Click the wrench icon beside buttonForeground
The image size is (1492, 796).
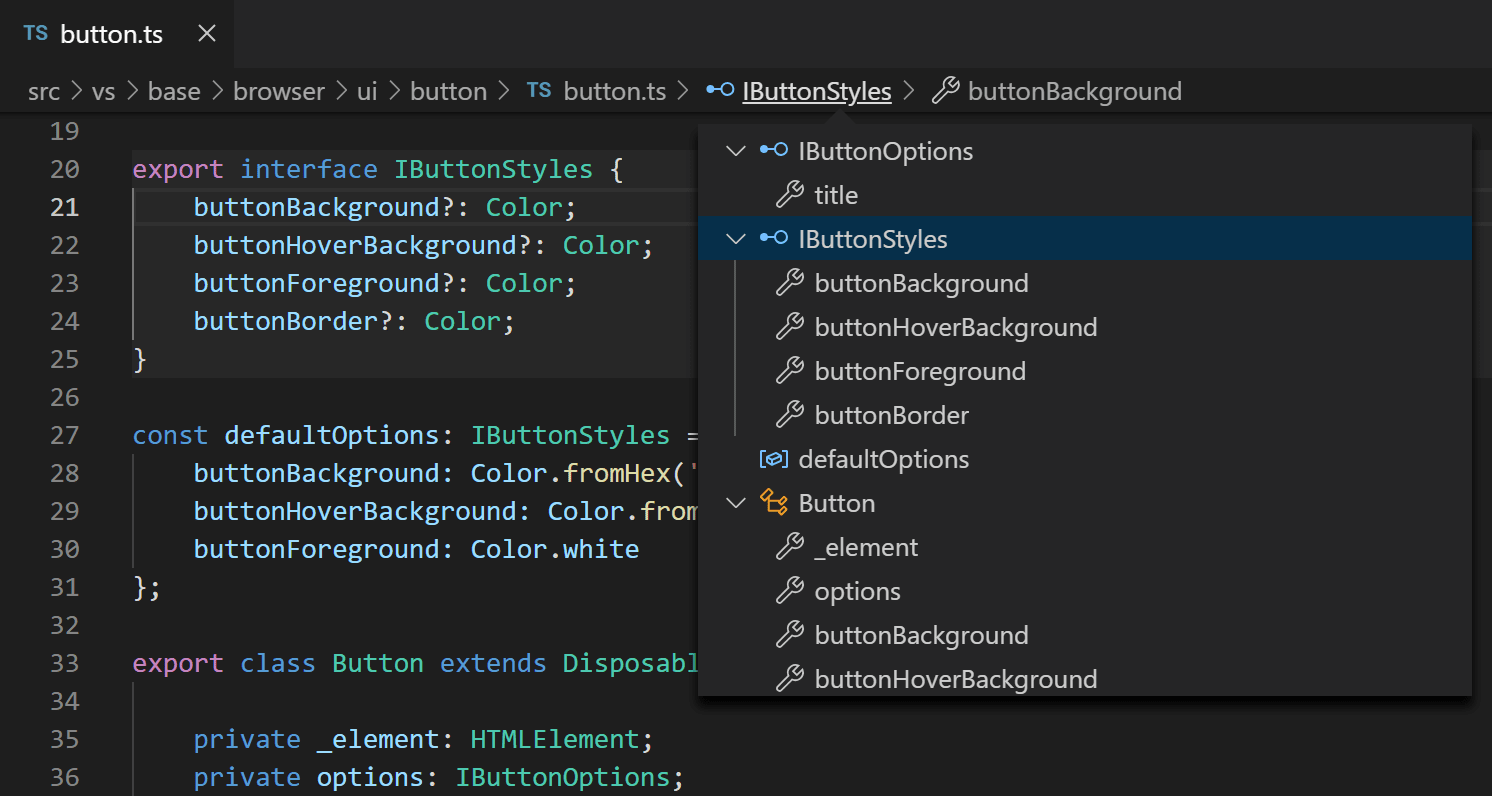[x=792, y=371]
